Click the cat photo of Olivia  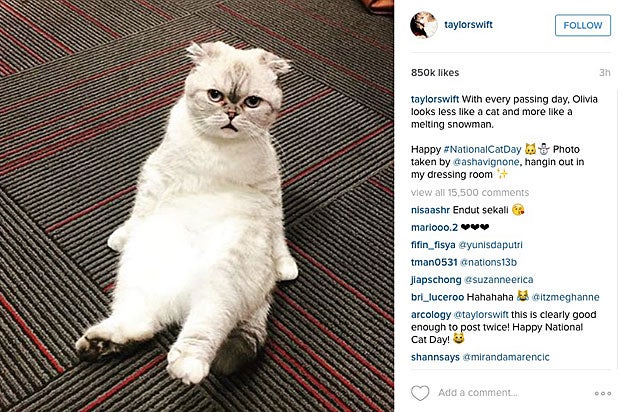(x=197, y=206)
